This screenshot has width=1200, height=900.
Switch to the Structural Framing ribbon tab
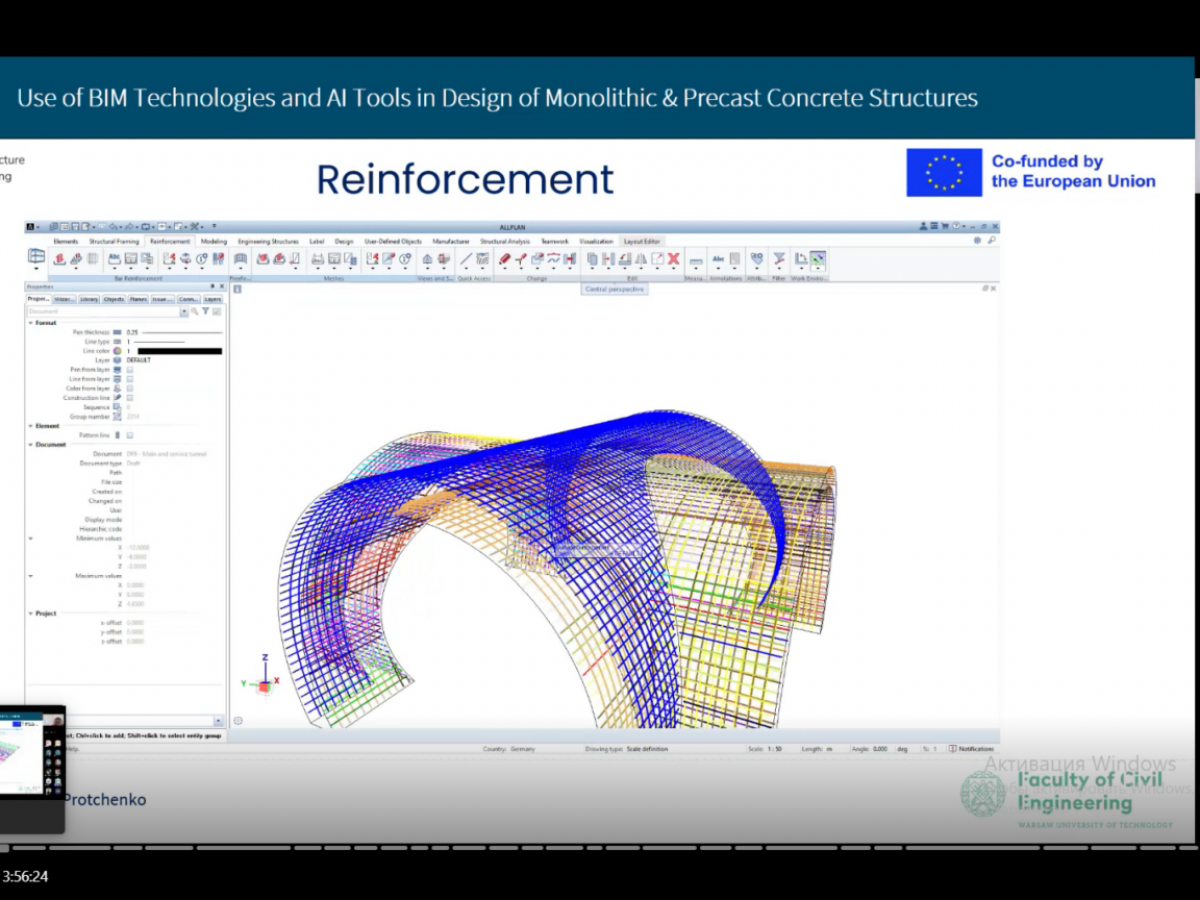[114, 241]
